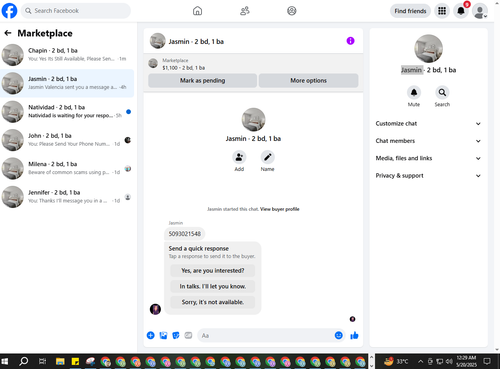Viewport: 500px width, 369px height.
Task: Open the Natividad - 2 bd, 1 ba conversation
Action: click(67, 112)
